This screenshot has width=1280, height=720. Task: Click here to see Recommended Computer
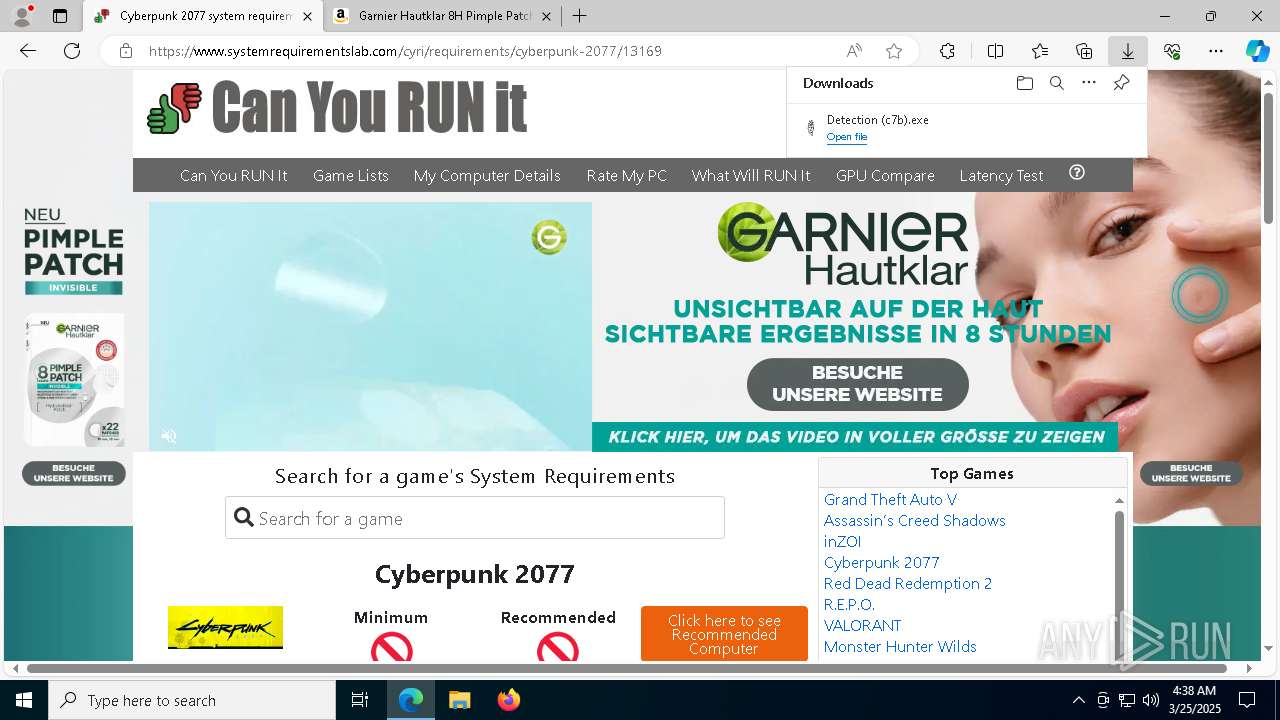click(x=724, y=634)
